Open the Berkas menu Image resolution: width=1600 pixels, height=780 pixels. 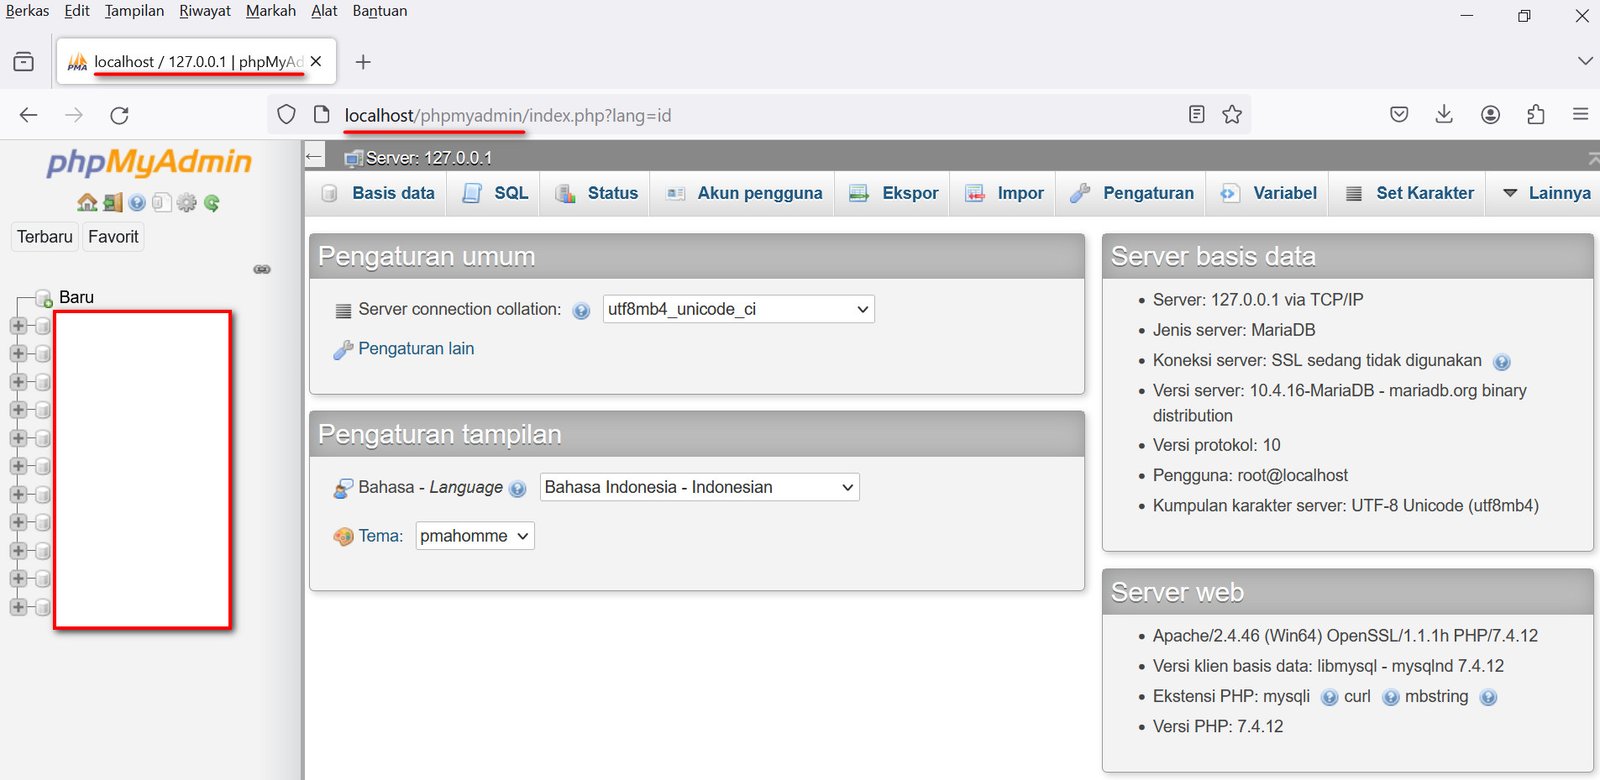[x=27, y=11]
